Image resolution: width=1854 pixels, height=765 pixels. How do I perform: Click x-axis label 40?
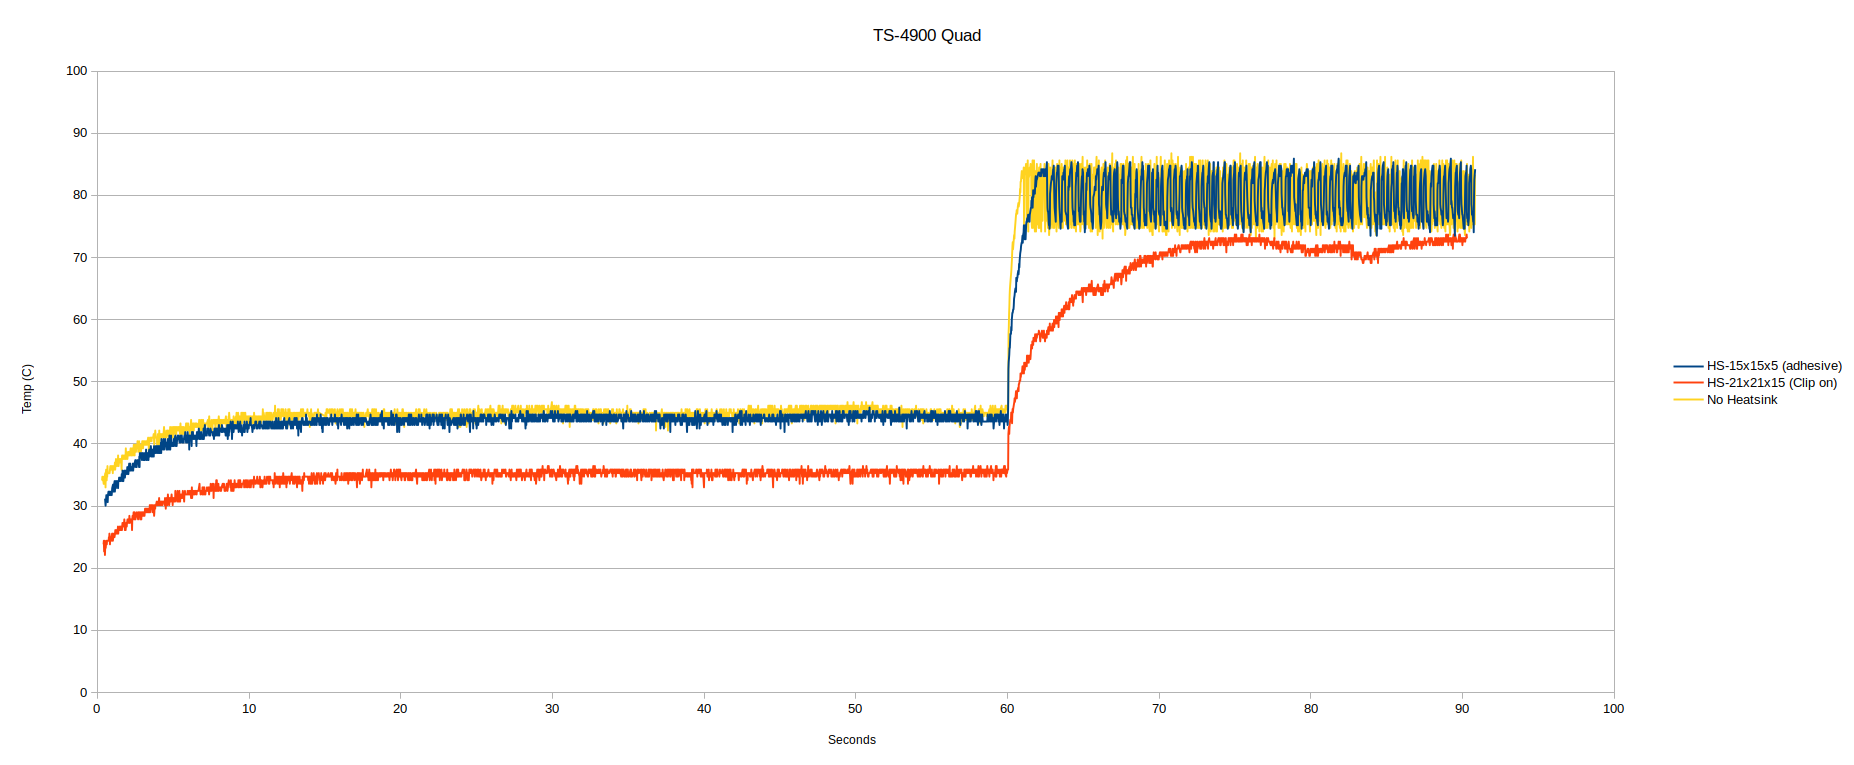pos(704,709)
